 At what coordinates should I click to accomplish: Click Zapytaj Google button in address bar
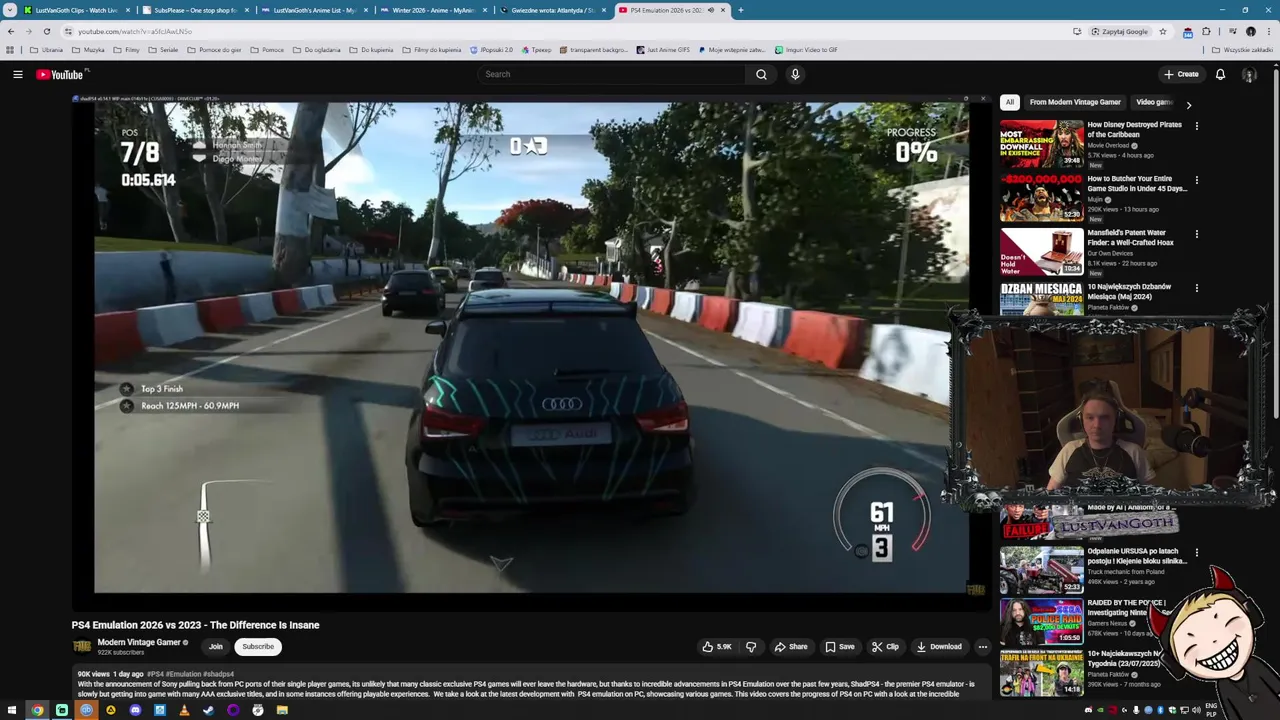pos(1120,31)
